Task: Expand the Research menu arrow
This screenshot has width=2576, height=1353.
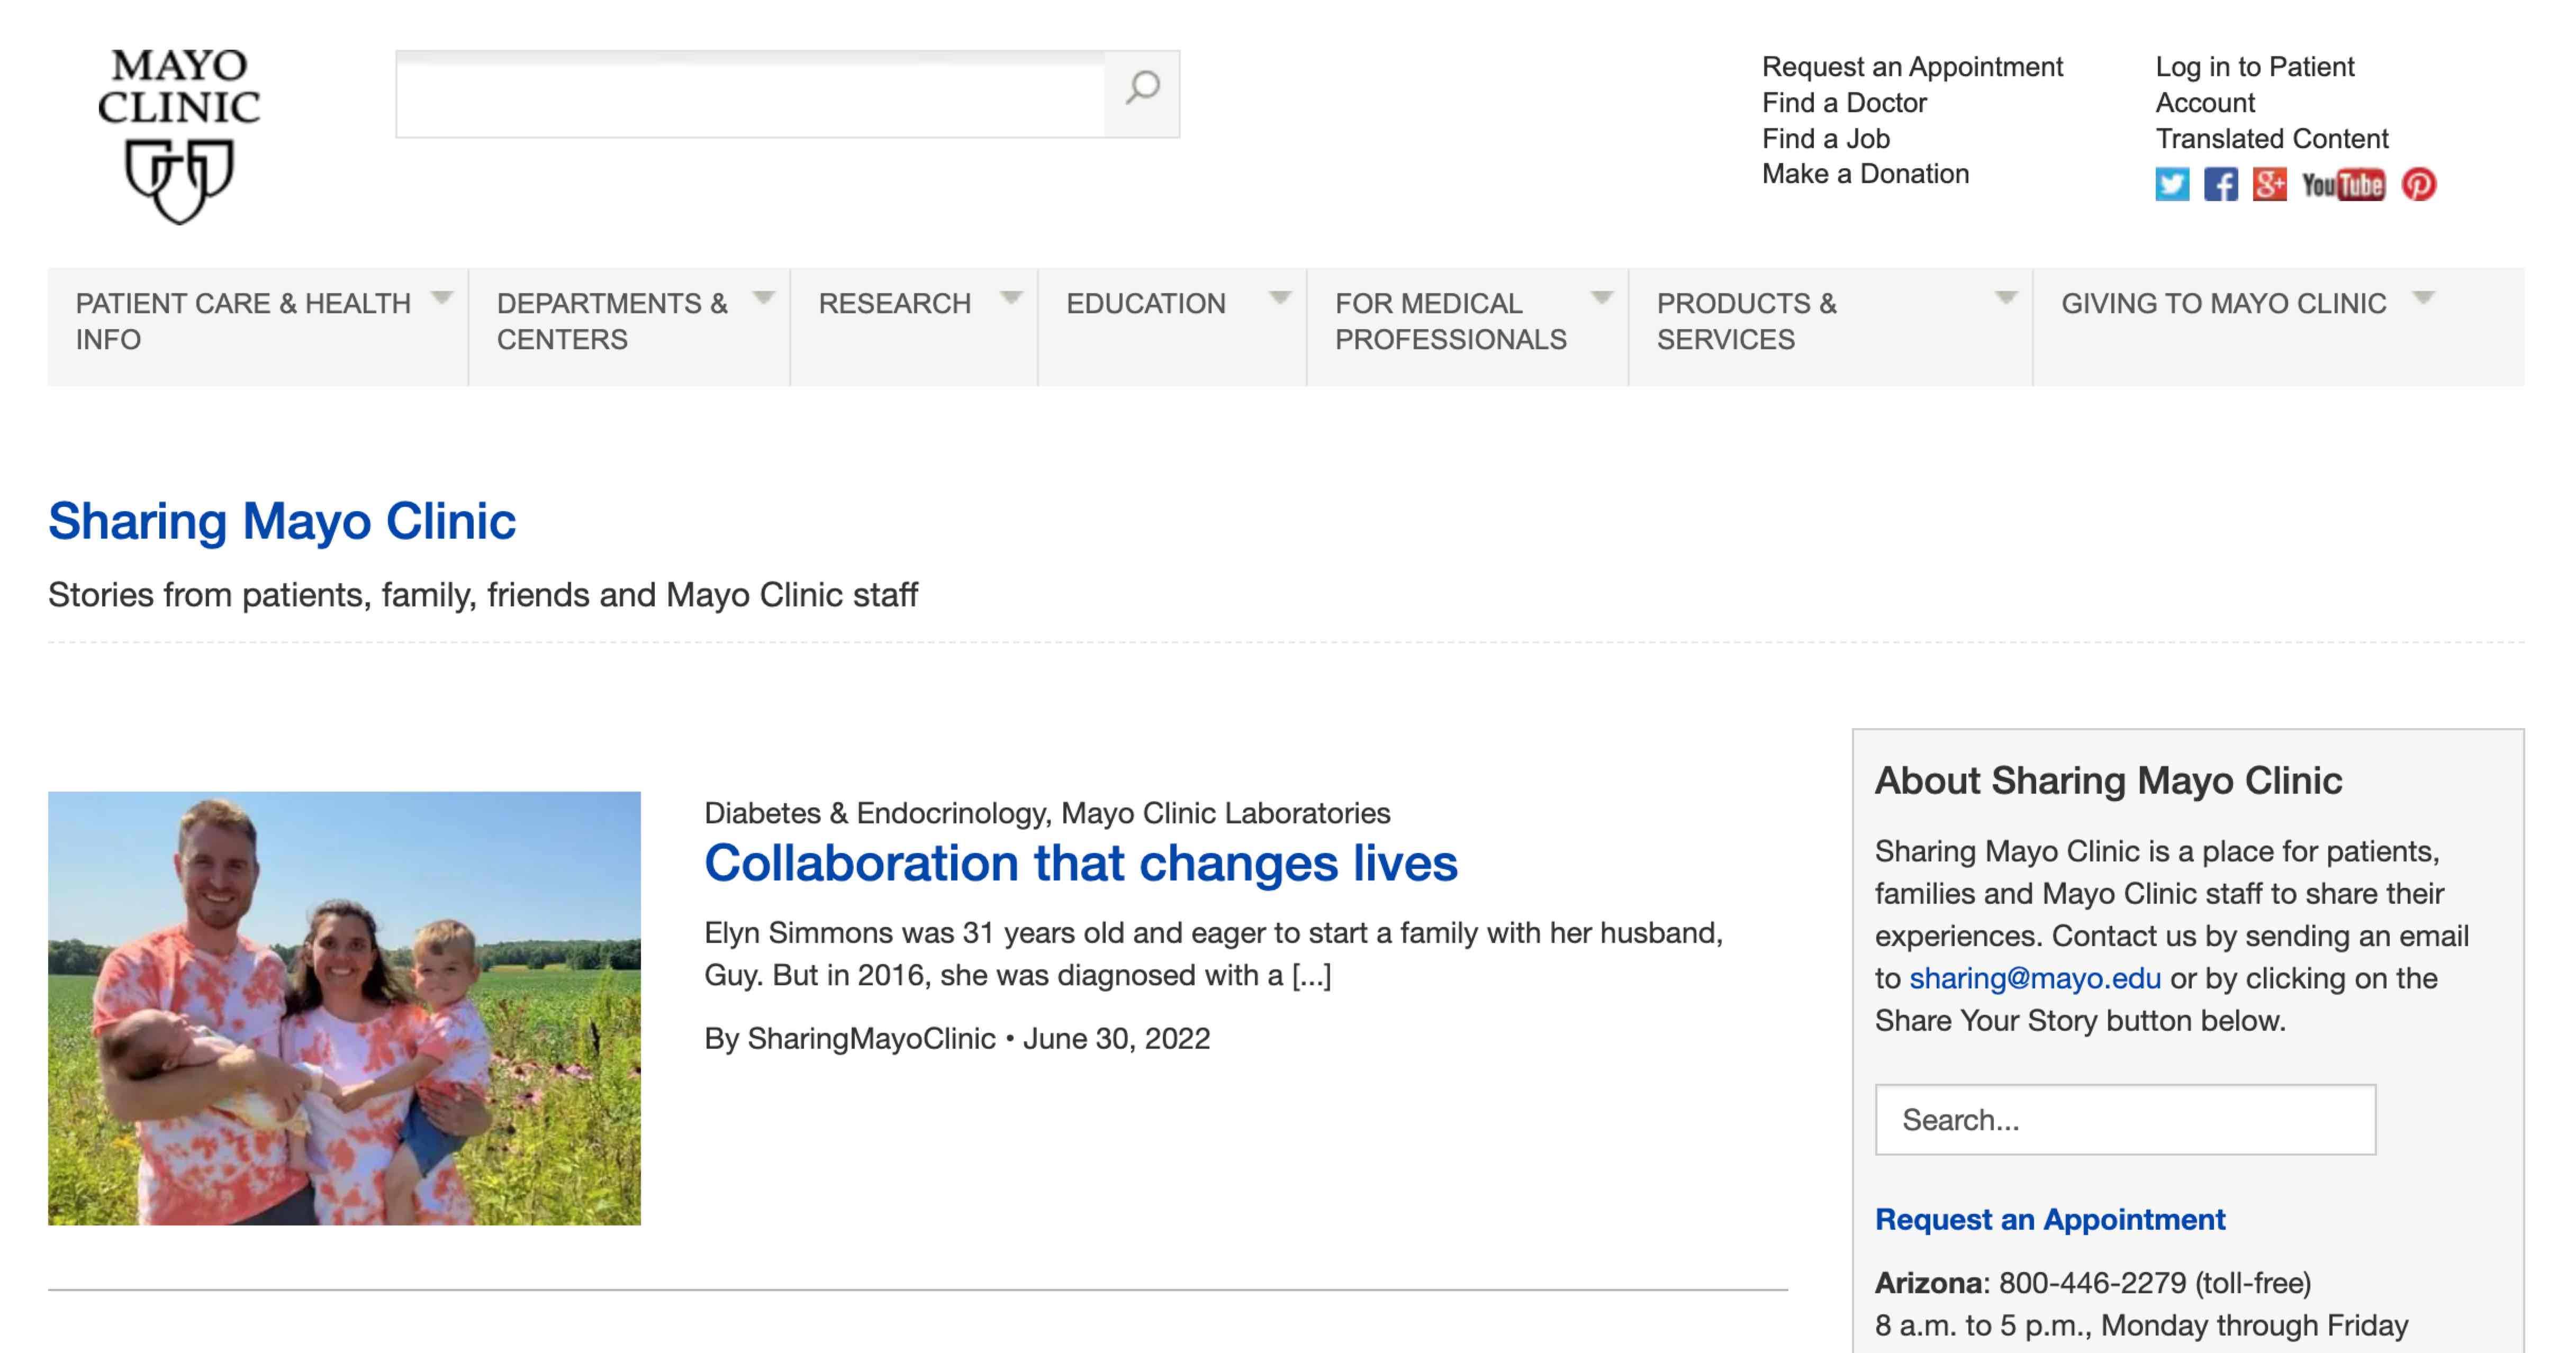Action: 1011,297
